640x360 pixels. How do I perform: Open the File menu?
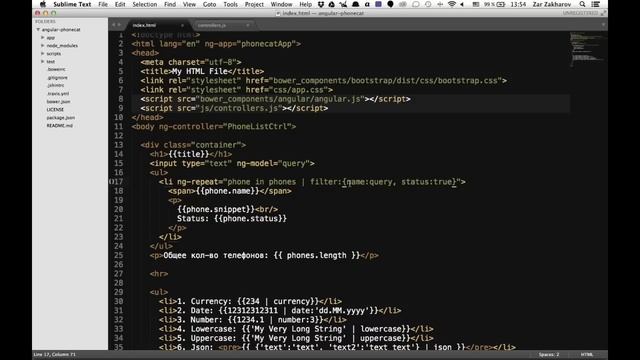click(x=103, y=4)
